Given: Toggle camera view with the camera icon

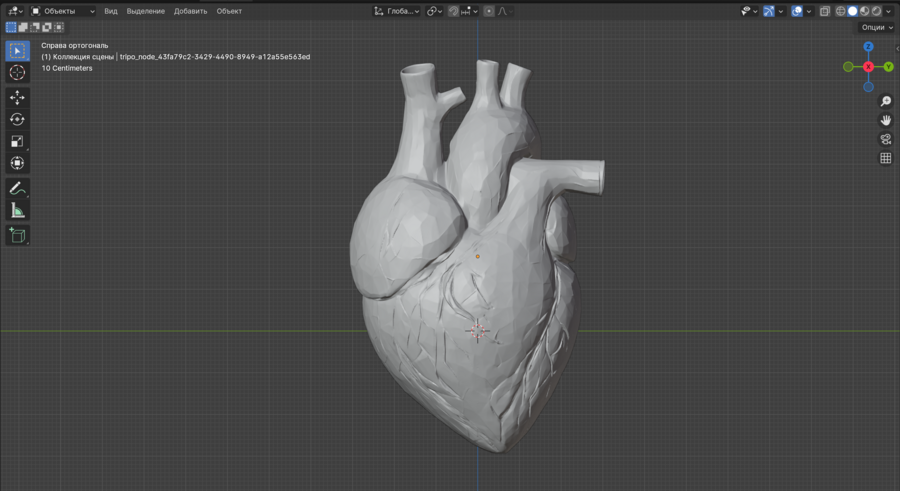Looking at the screenshot, I should point(885,139).
